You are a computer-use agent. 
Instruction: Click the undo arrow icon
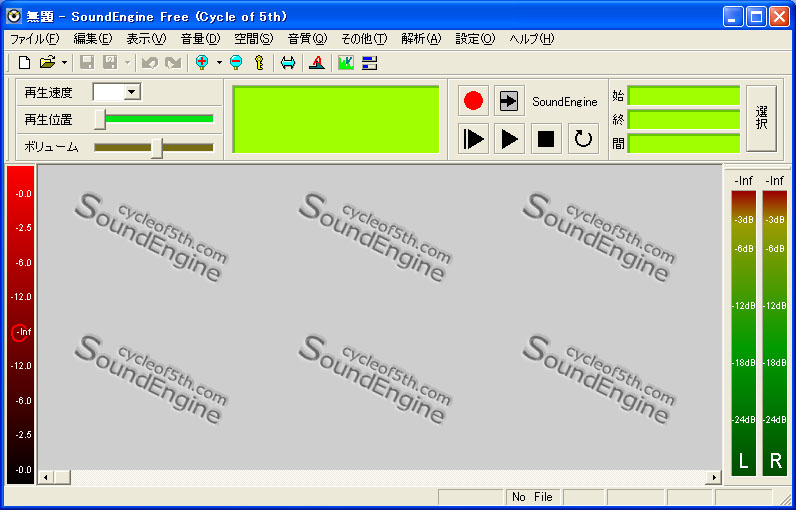[150, 63]
